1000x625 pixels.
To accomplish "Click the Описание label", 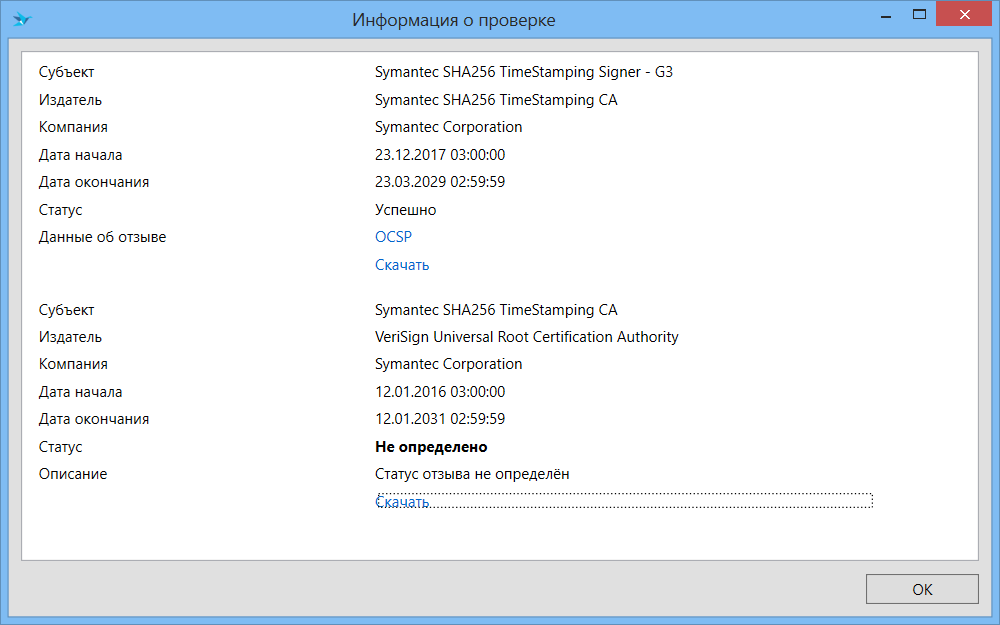I will coord(73,474).
